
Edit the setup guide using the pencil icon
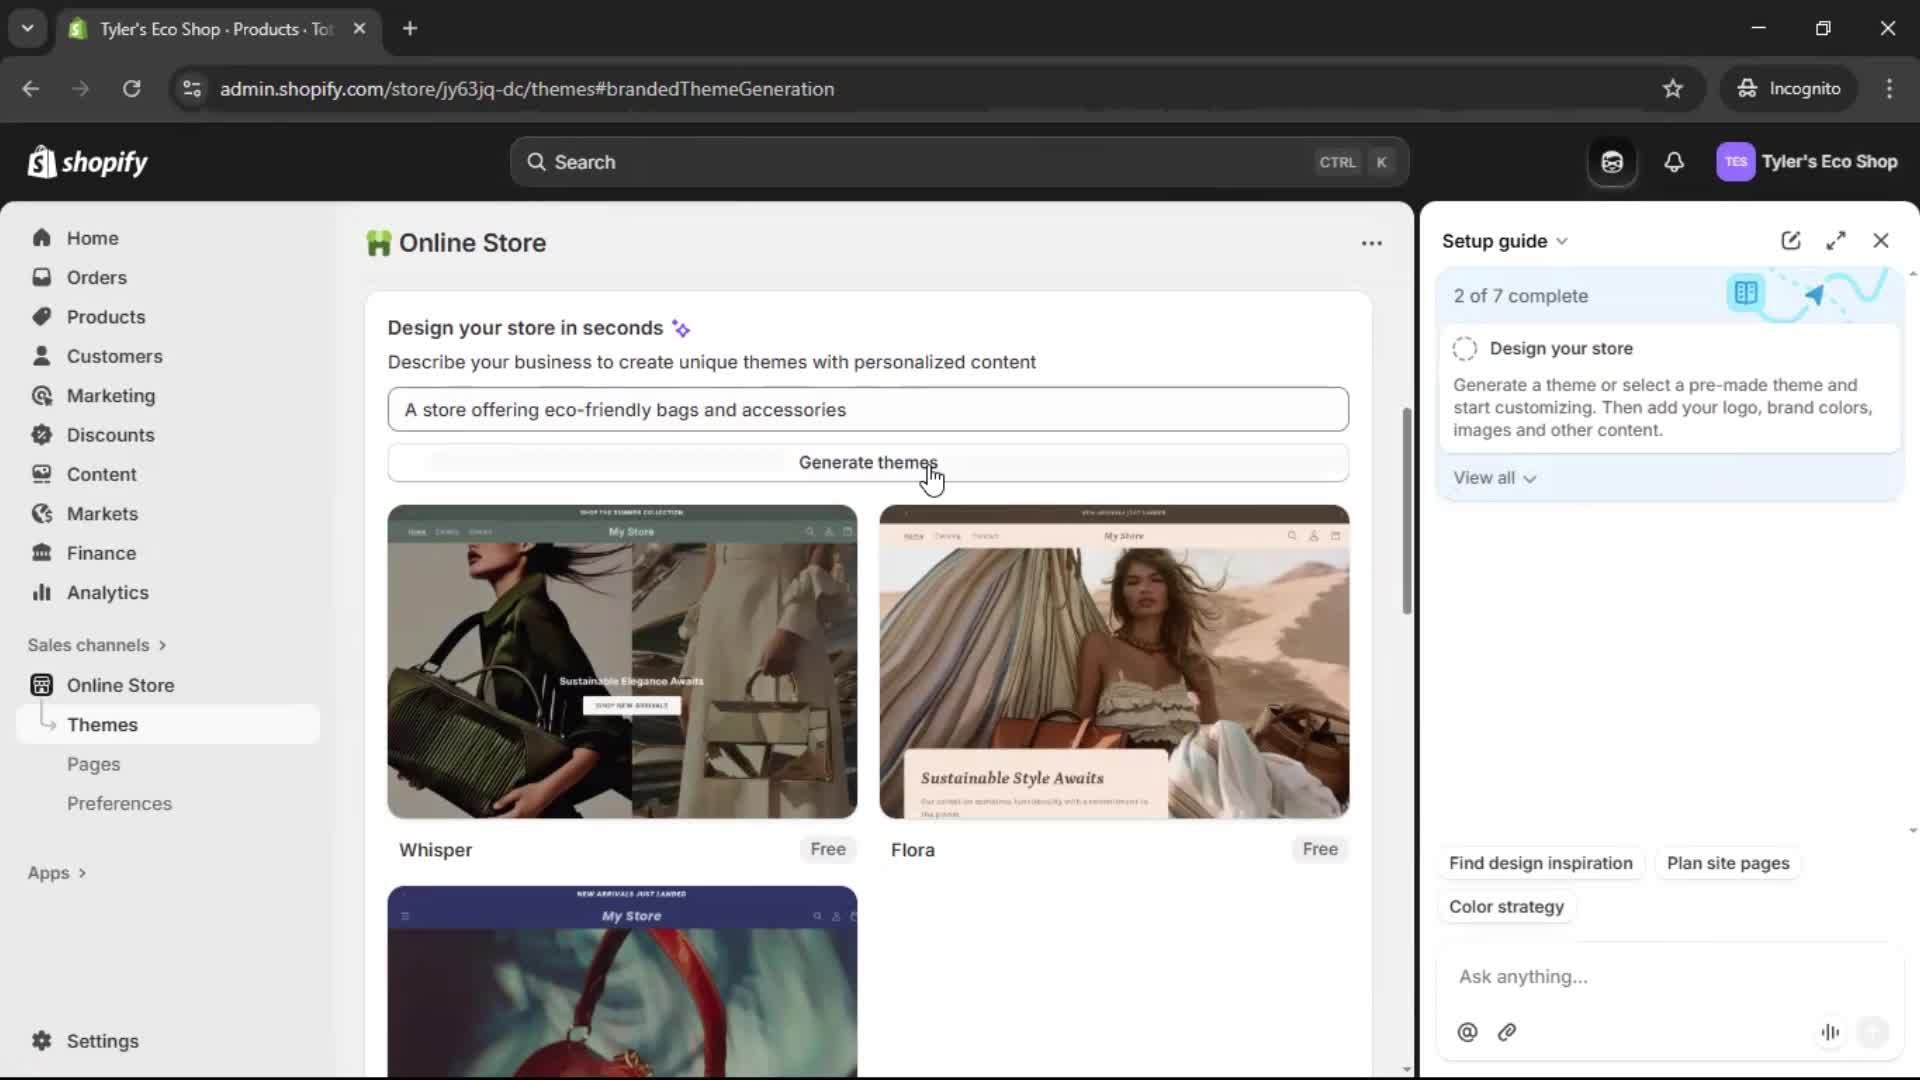[1790, 240]
